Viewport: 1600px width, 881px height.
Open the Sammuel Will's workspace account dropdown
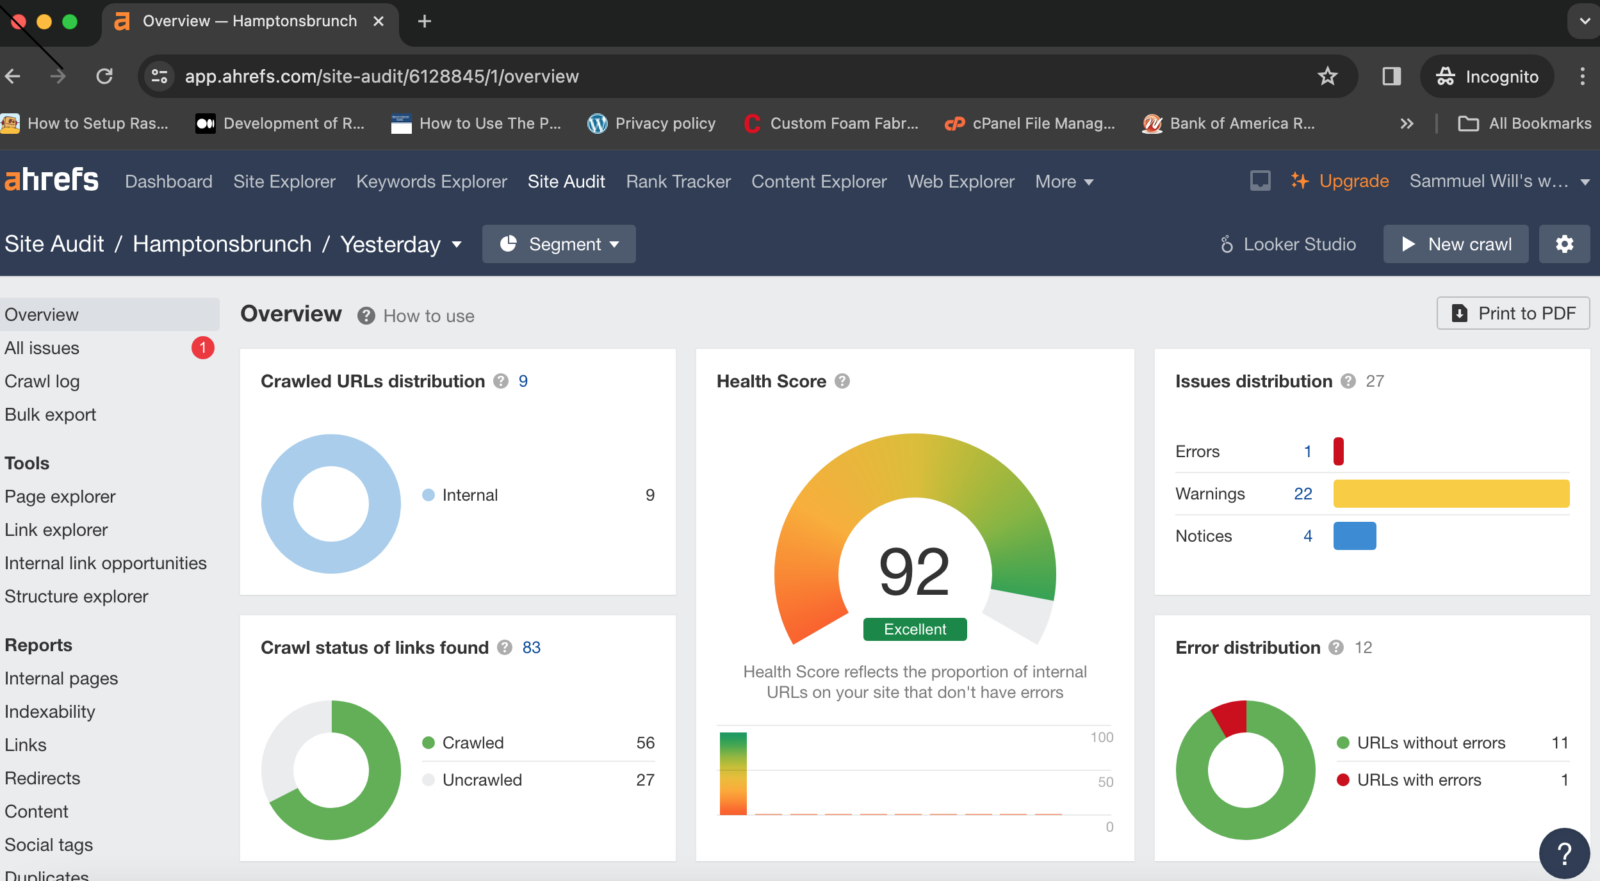[1499, 181]
